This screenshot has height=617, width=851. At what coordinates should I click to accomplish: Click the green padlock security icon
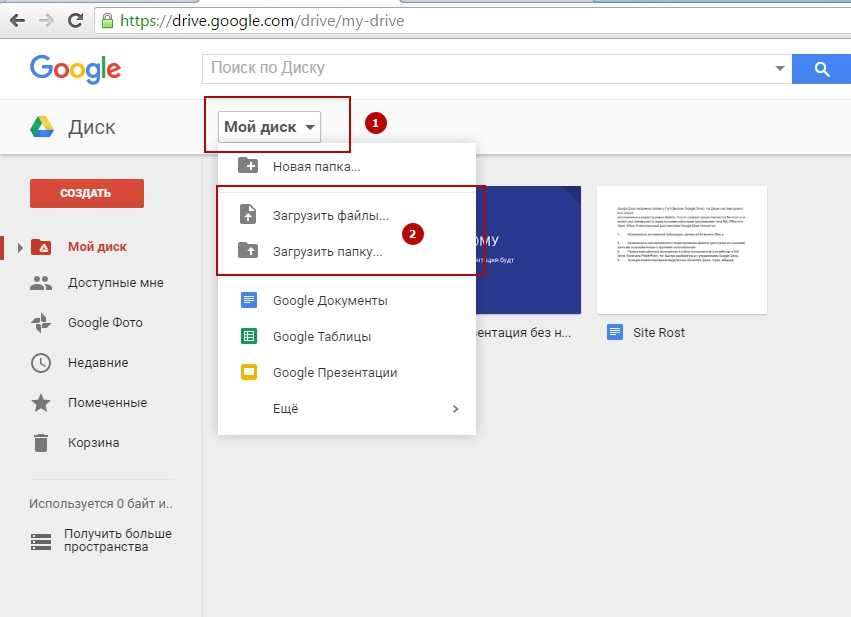pos(107,21)
